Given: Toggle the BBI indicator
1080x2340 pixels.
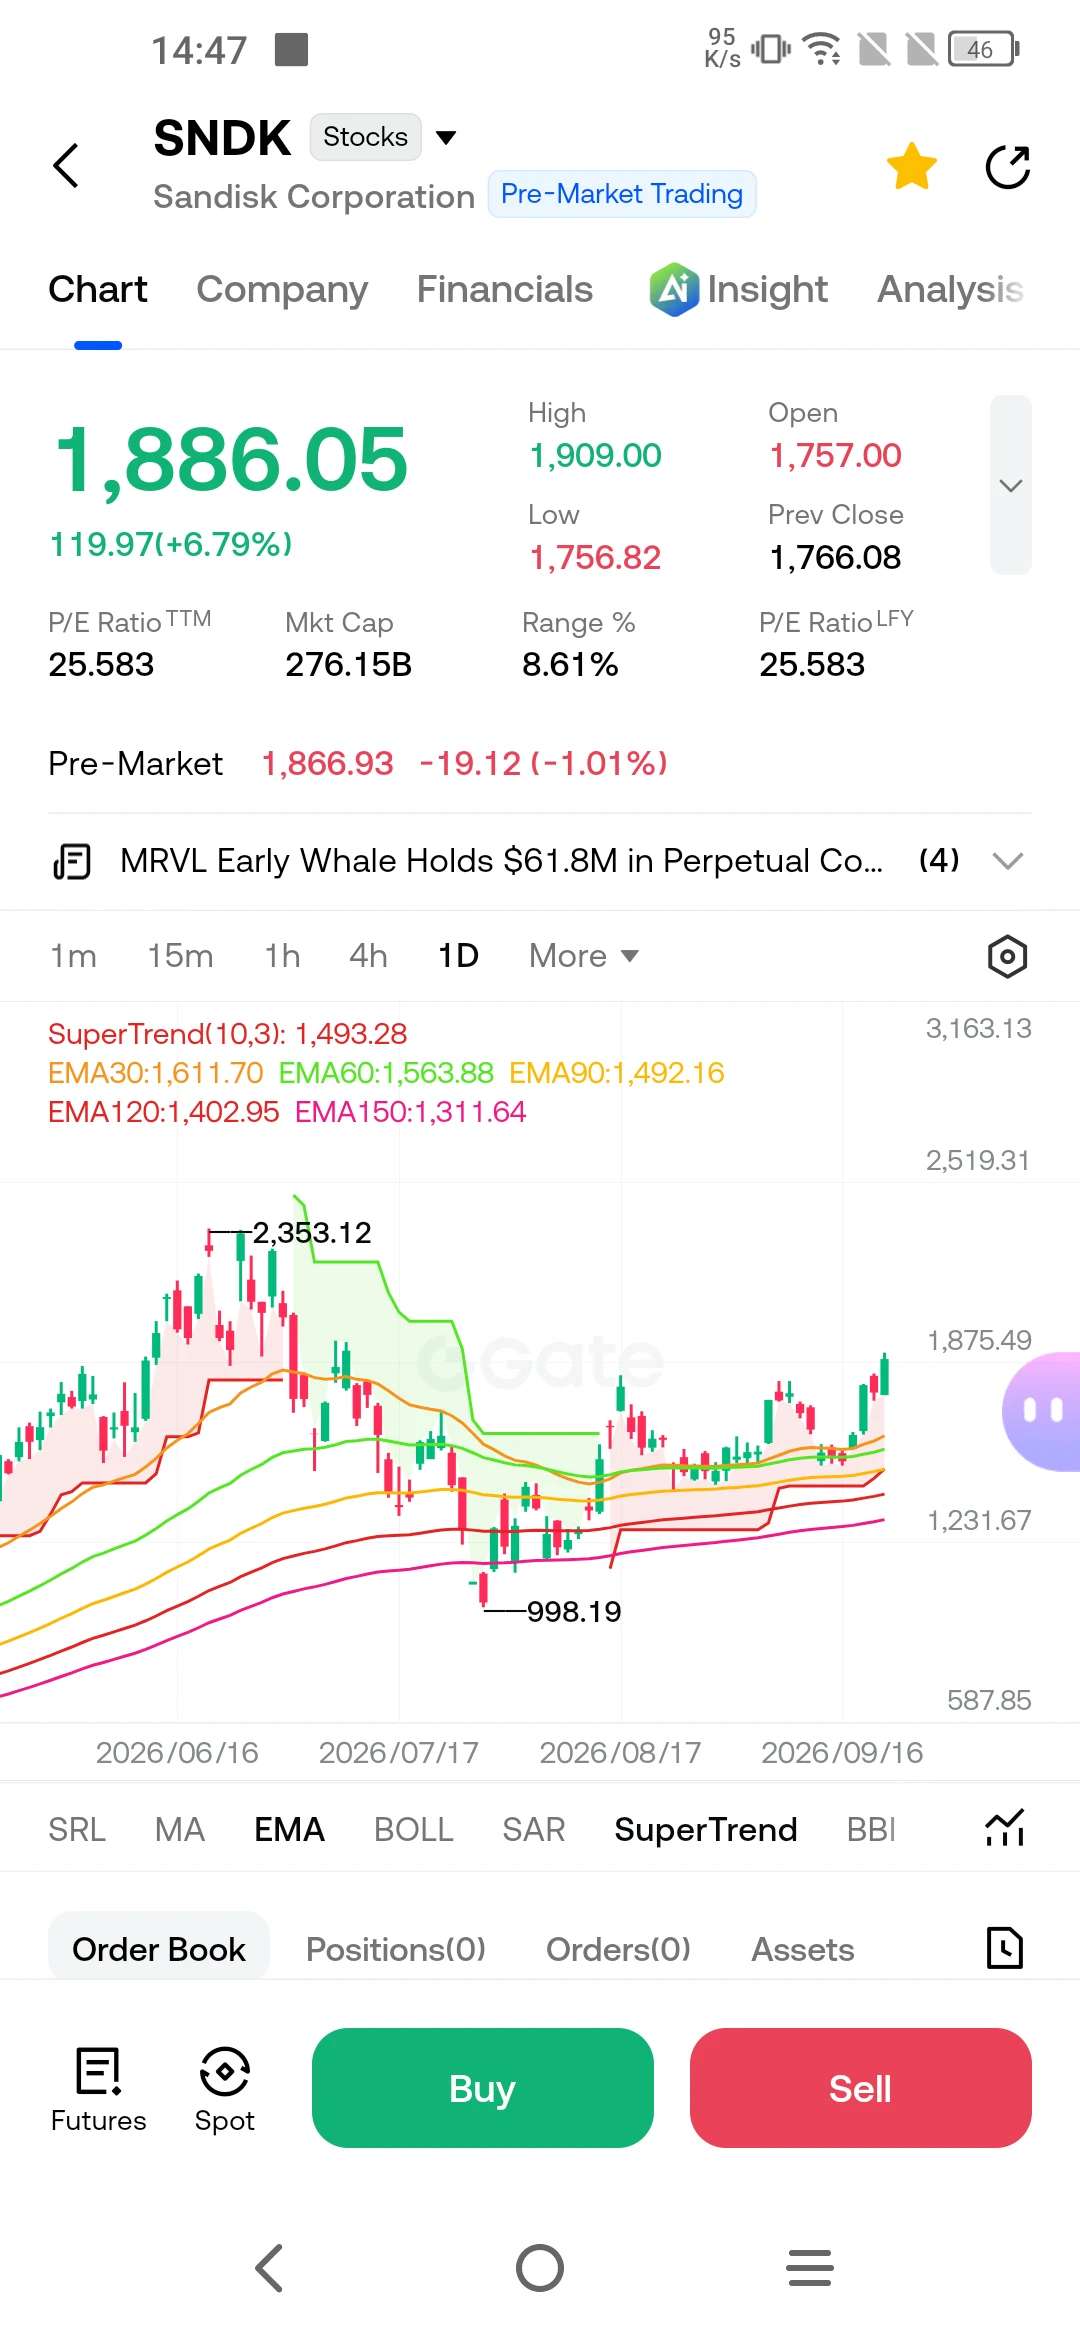Looking at the screenshot, I should pyautogui.click(x=871, y=1829).
